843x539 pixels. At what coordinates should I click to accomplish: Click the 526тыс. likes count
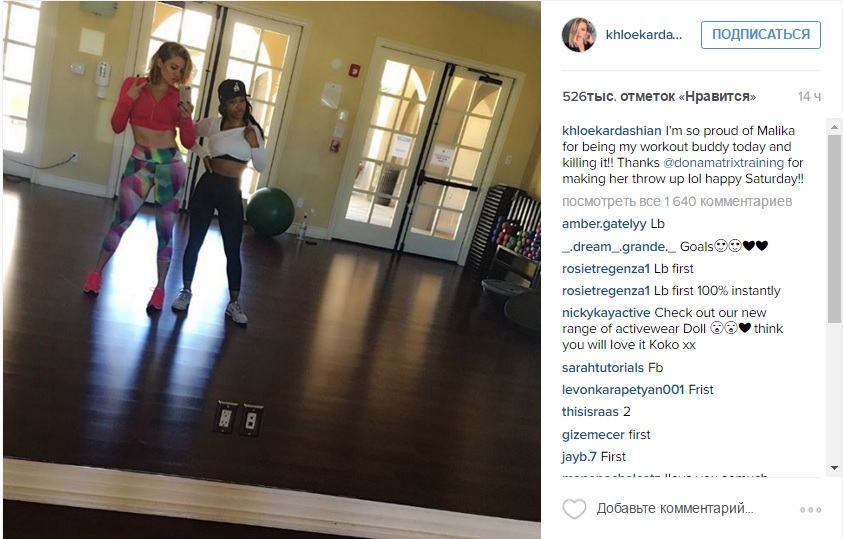(x=659, y=97)
